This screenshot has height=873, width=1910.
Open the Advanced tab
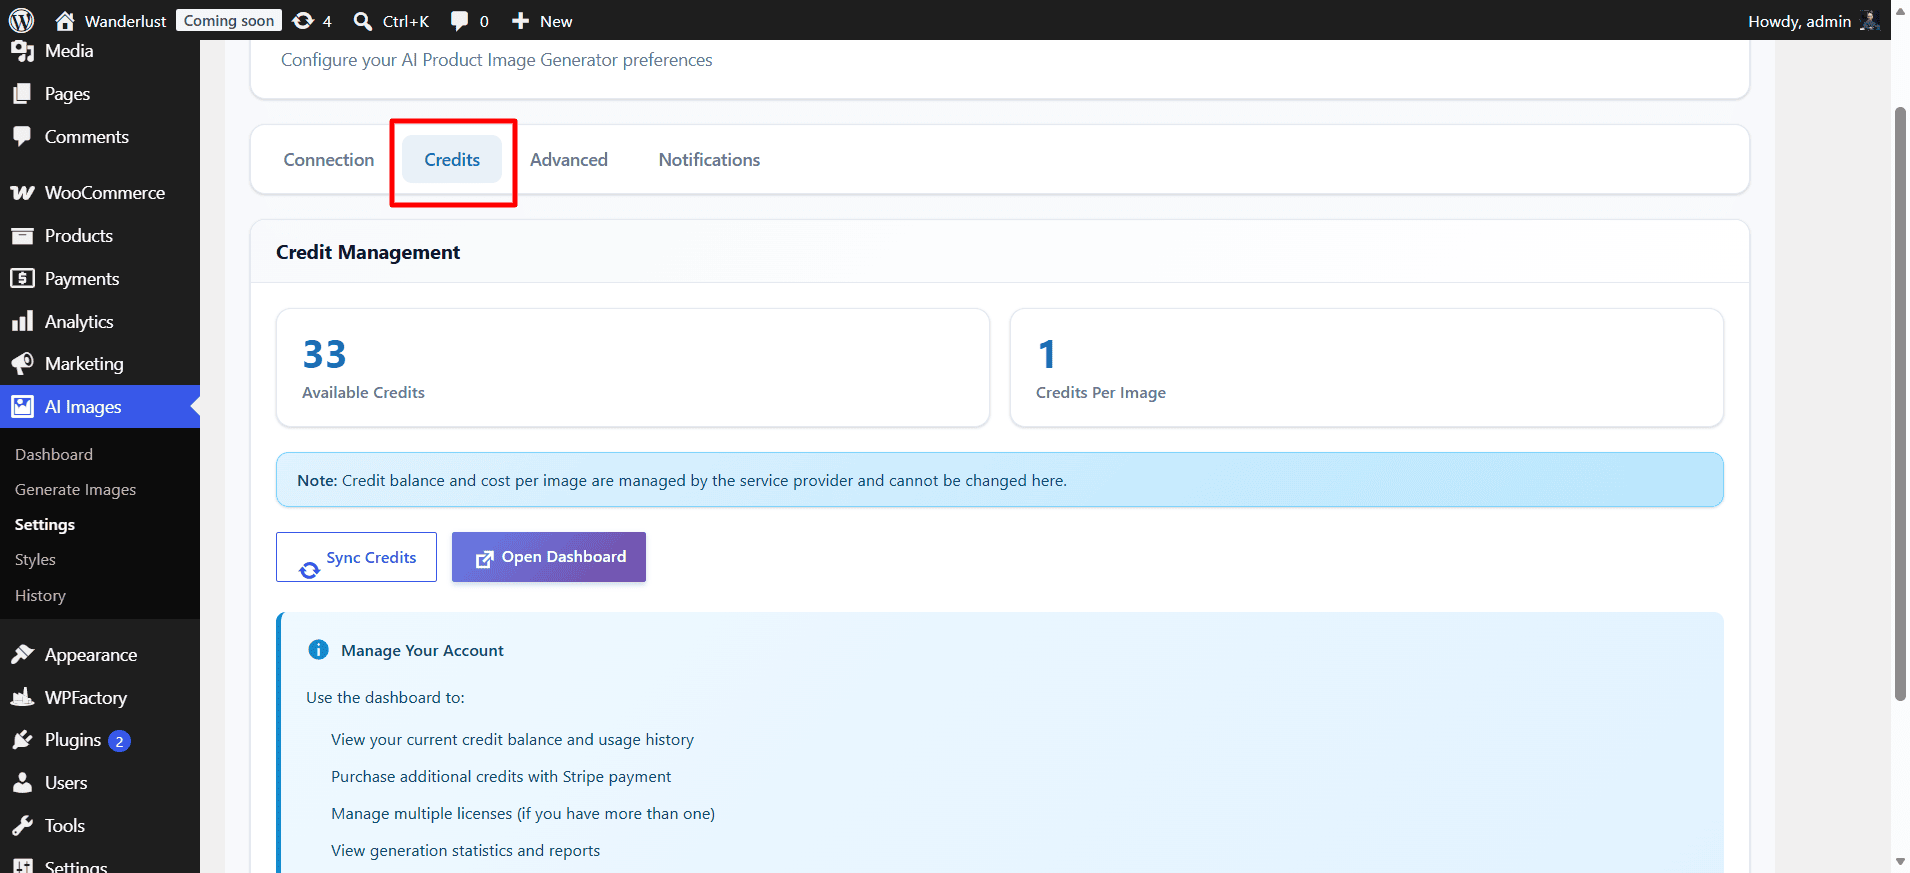569,160
